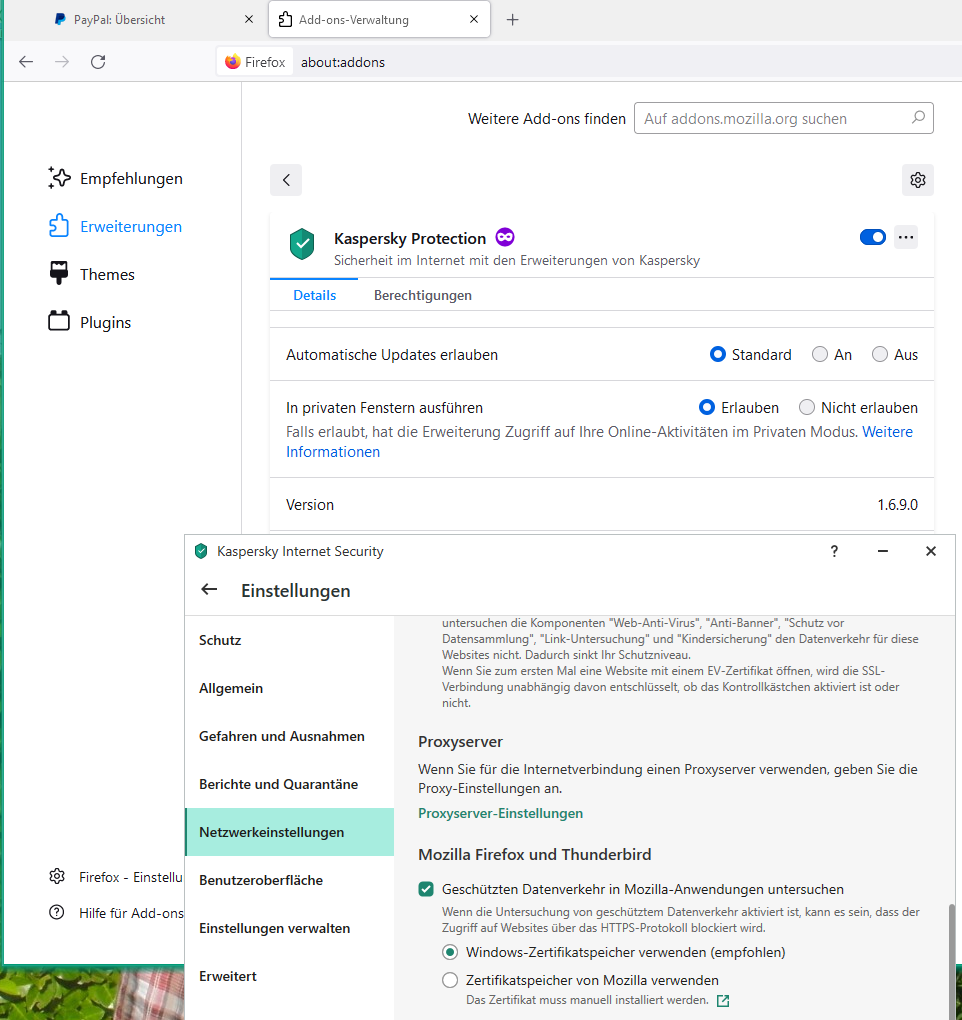Open Empfehlungen in the add-ons sidebar
The width and height of the screenshot is (962, 1020).
pos(115,178)
